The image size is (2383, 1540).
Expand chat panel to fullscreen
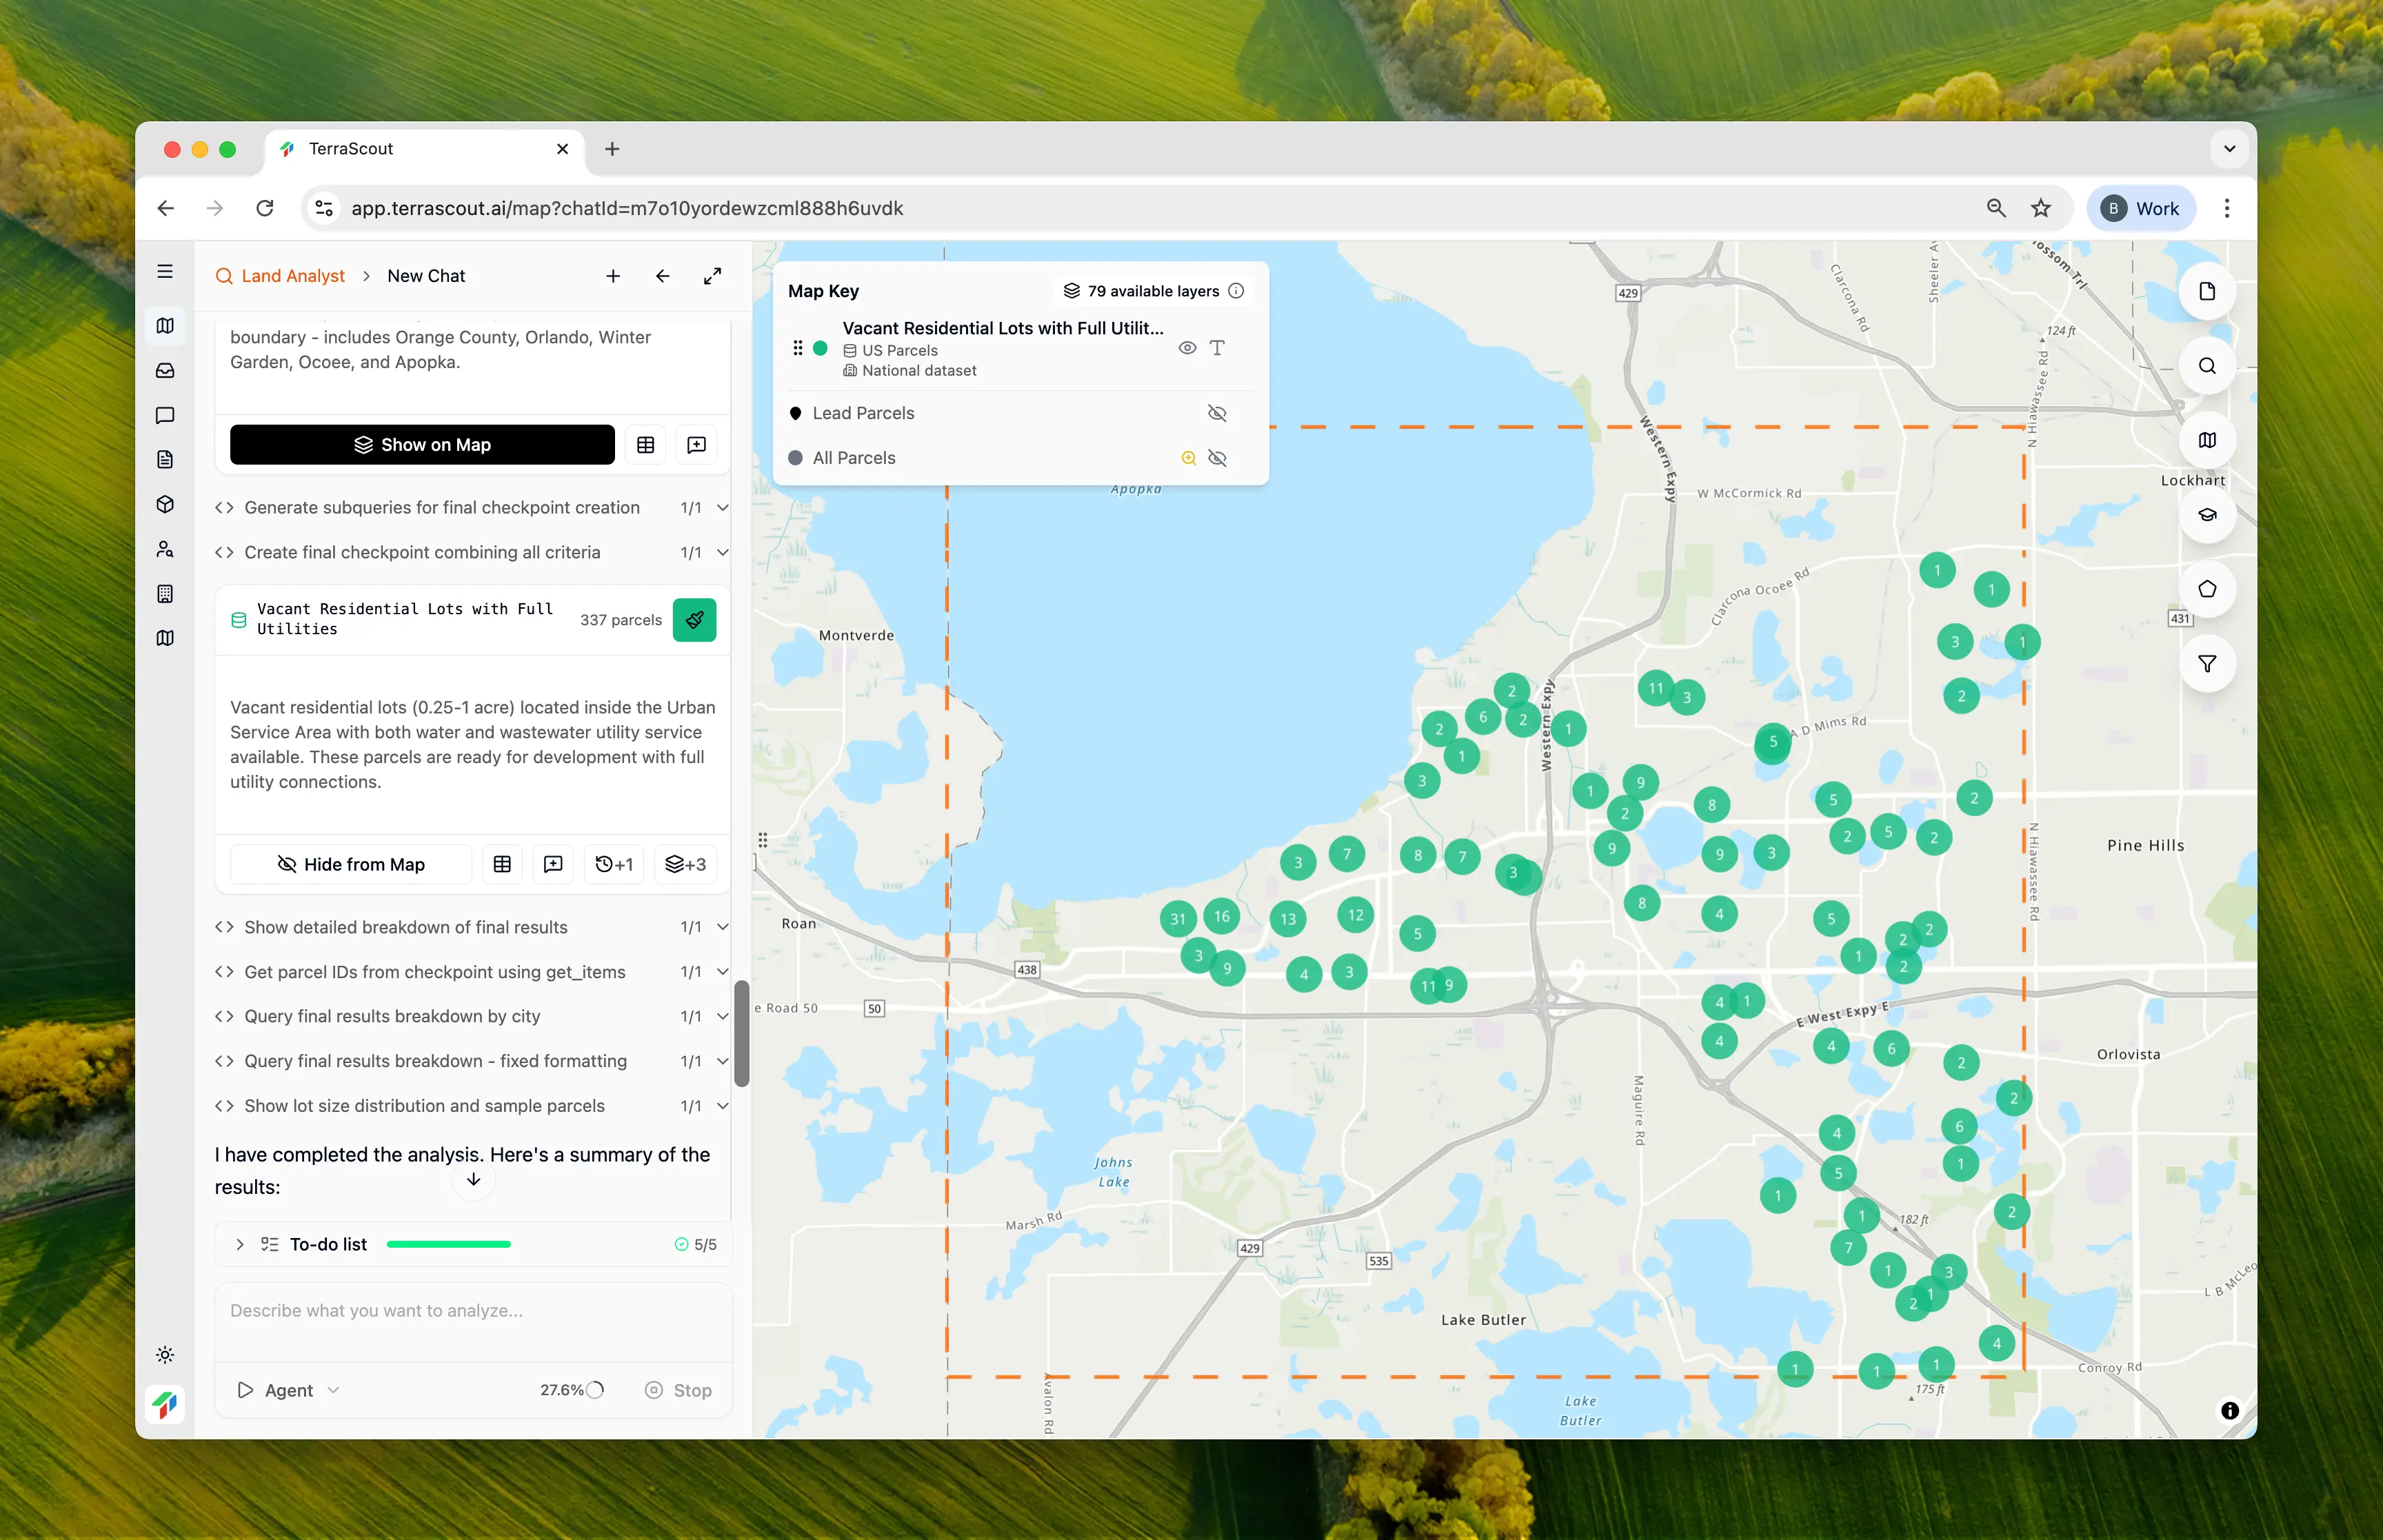[712, 276]
